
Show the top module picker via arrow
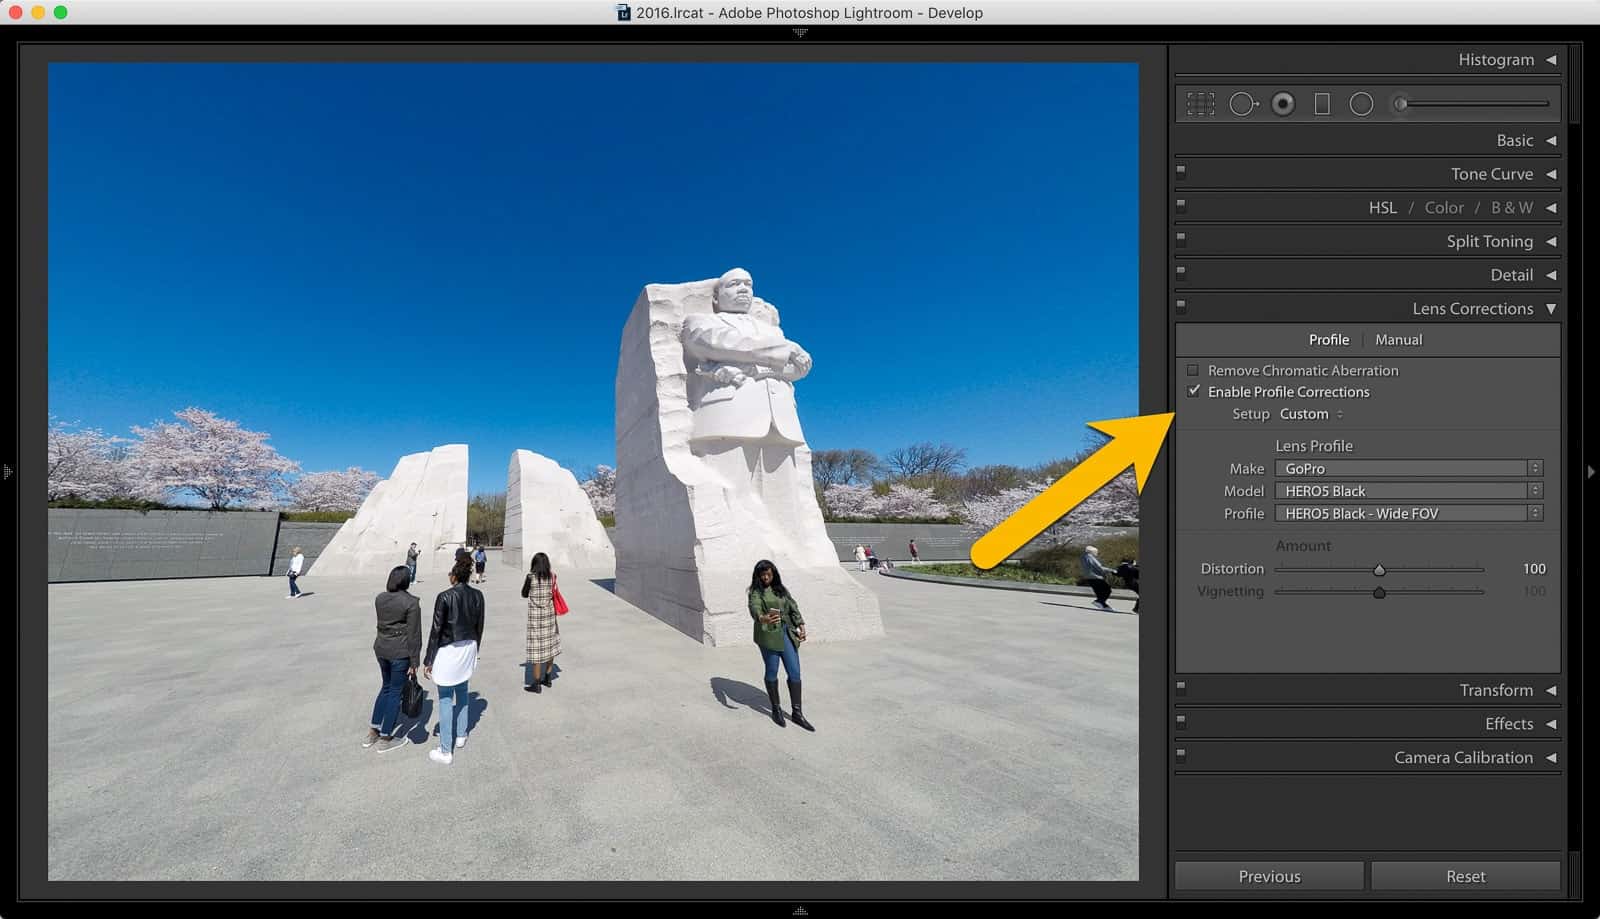click(x=800, y=33)
